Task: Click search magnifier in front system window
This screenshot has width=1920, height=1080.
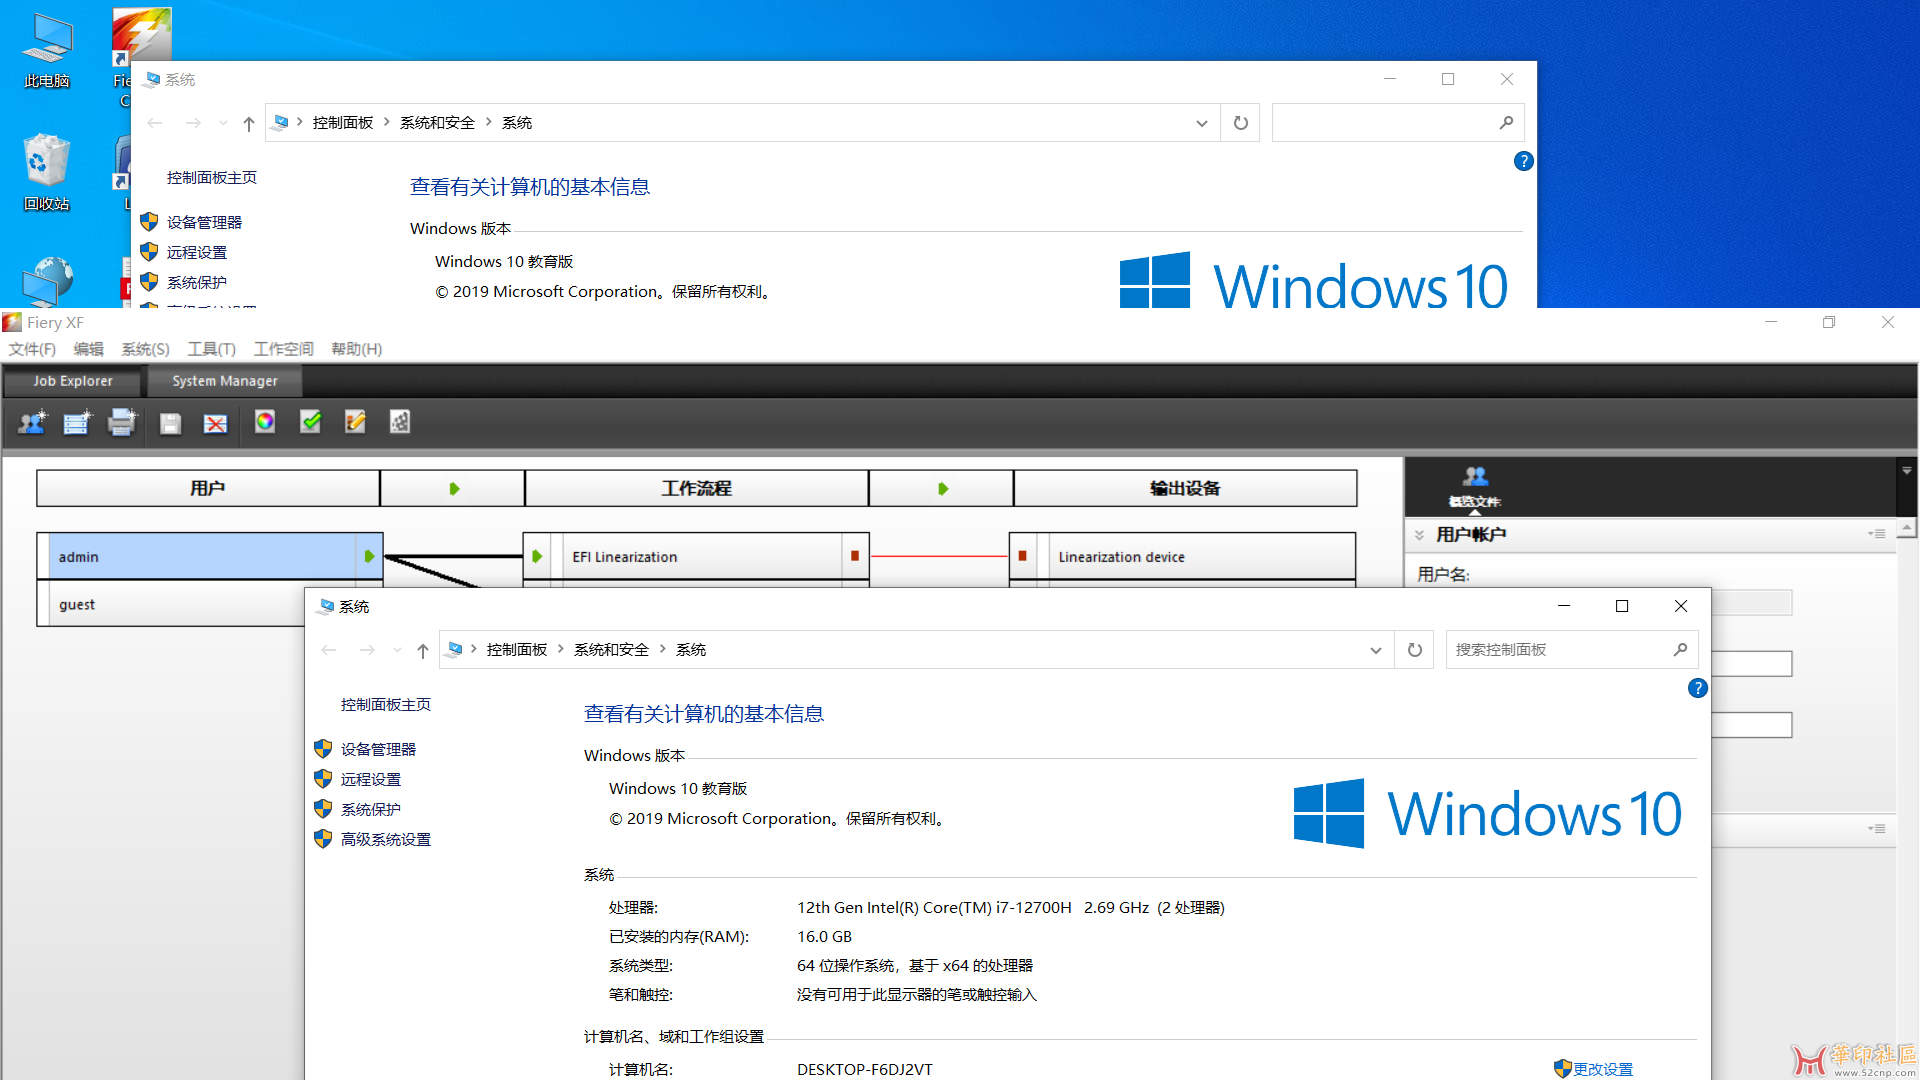Action: pos(1680,650)
